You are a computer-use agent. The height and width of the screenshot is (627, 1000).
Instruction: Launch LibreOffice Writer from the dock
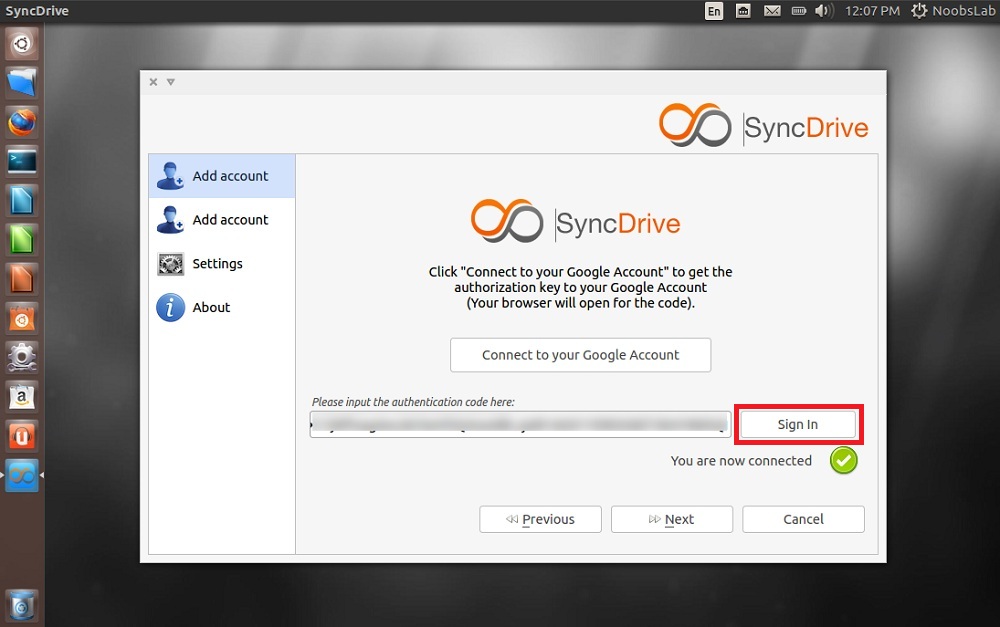pyautogui.click(x=22, y=200)
